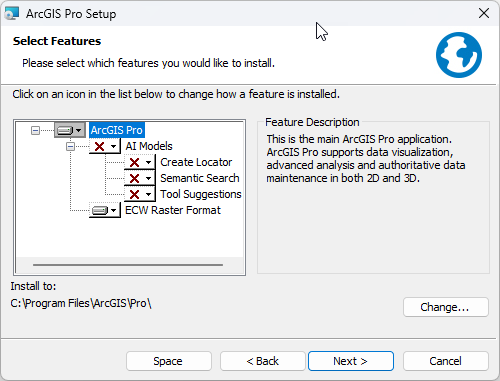Image resolution: width=500 pixels, height=381 pixels.
Task: Click the Change... install location button
Action: (x=446, y=307)
